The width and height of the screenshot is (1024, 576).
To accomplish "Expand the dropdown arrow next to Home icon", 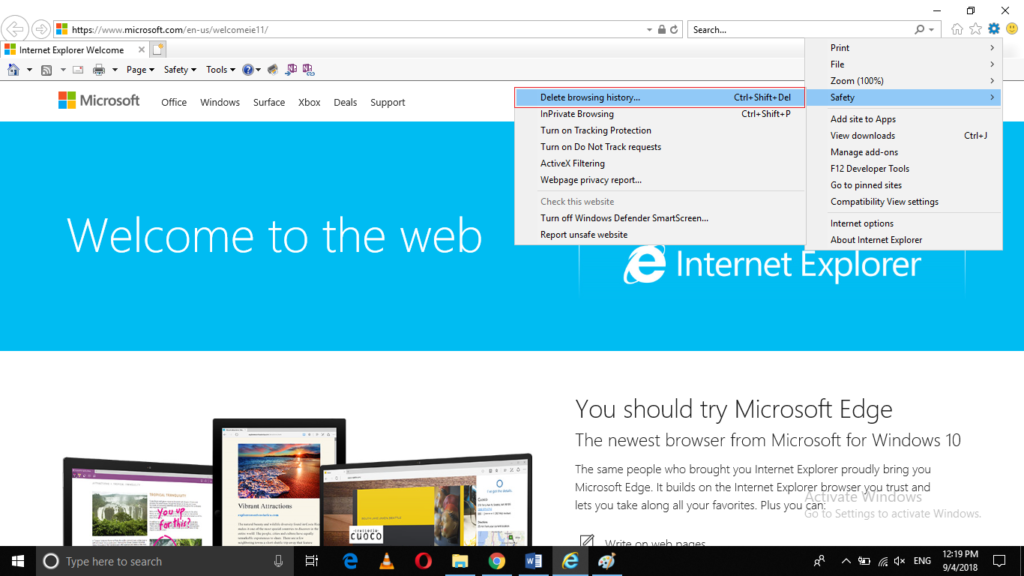I will click(x=29, y=70).
